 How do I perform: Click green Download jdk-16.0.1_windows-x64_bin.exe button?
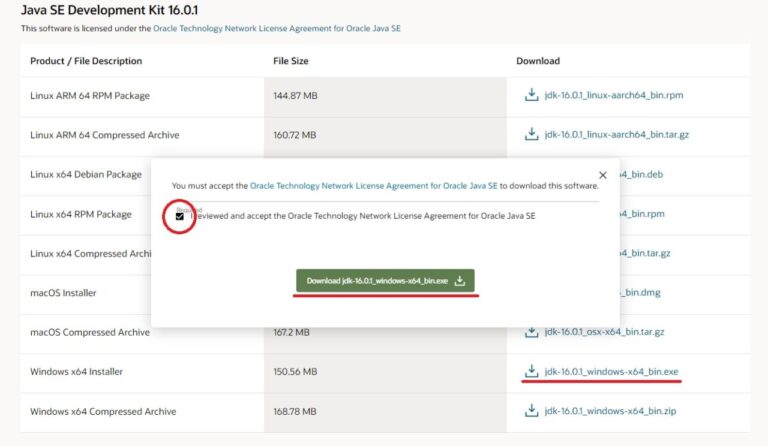point(385,281)
